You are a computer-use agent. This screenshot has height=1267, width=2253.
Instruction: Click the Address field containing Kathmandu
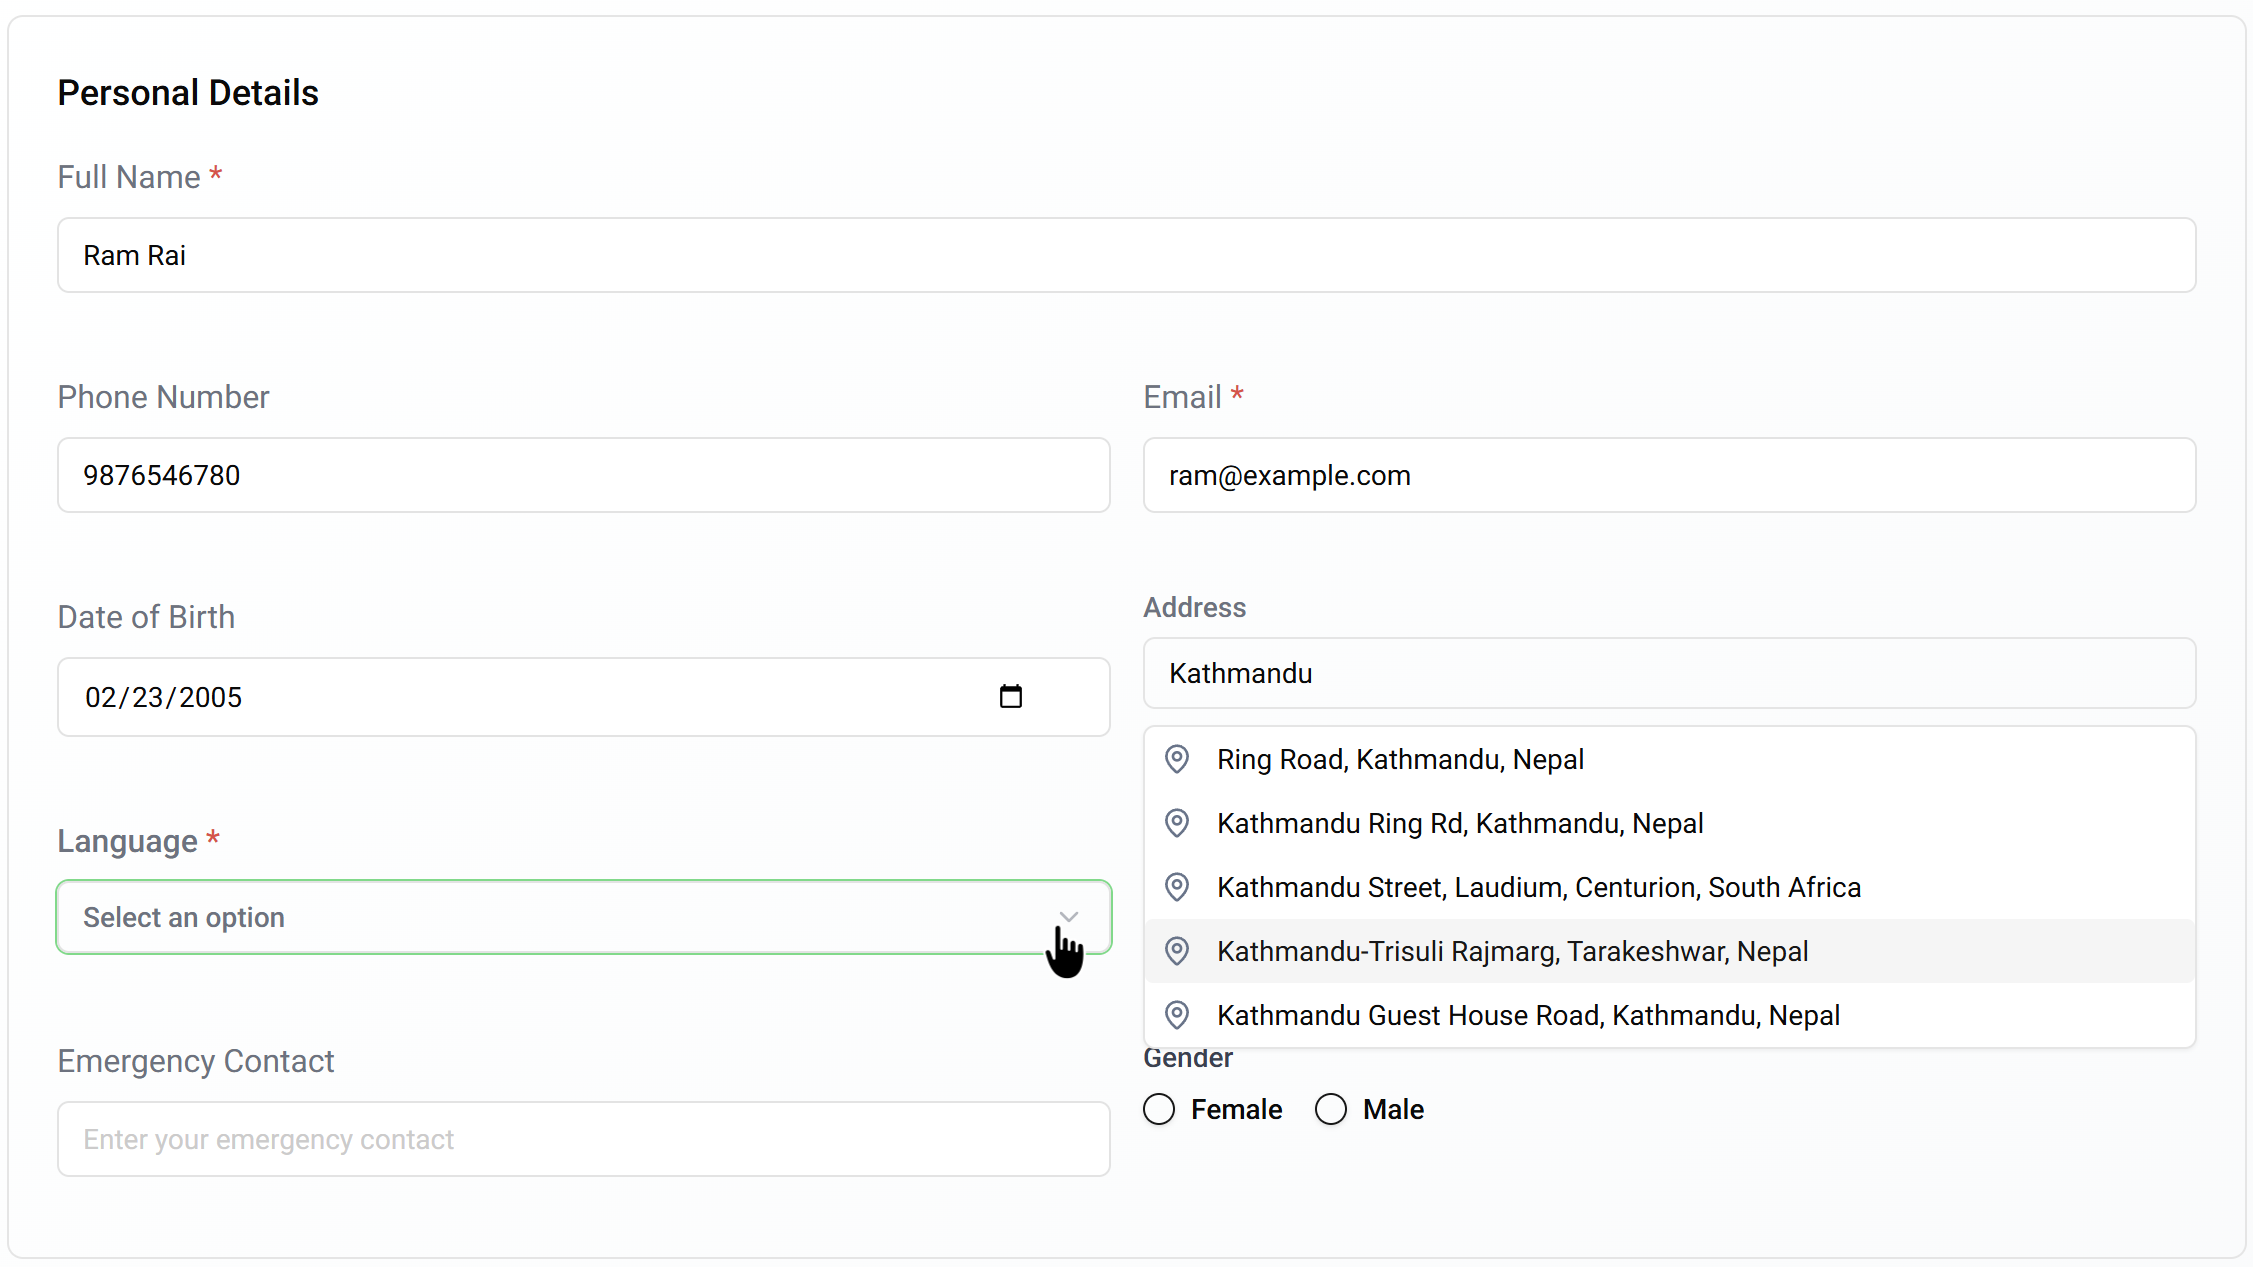(1668, 673)
